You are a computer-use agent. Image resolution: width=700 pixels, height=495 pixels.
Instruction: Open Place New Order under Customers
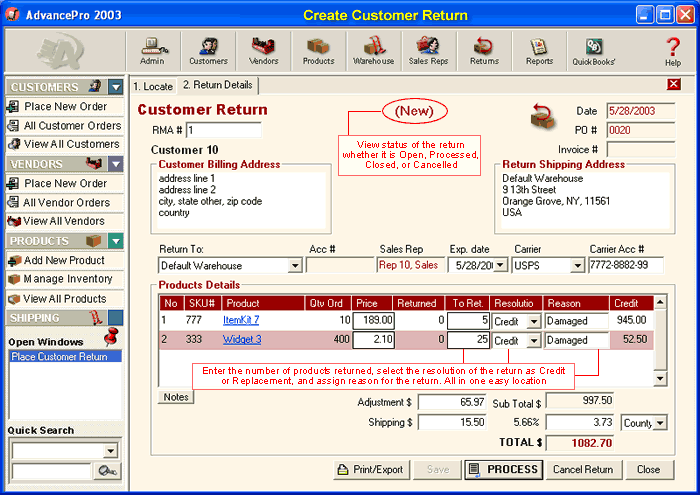point(65,106)
